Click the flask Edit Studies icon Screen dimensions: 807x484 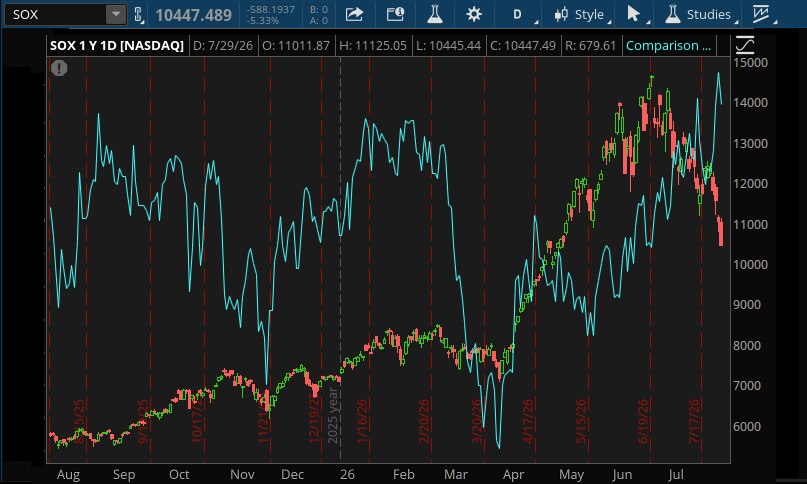(435, 14)
